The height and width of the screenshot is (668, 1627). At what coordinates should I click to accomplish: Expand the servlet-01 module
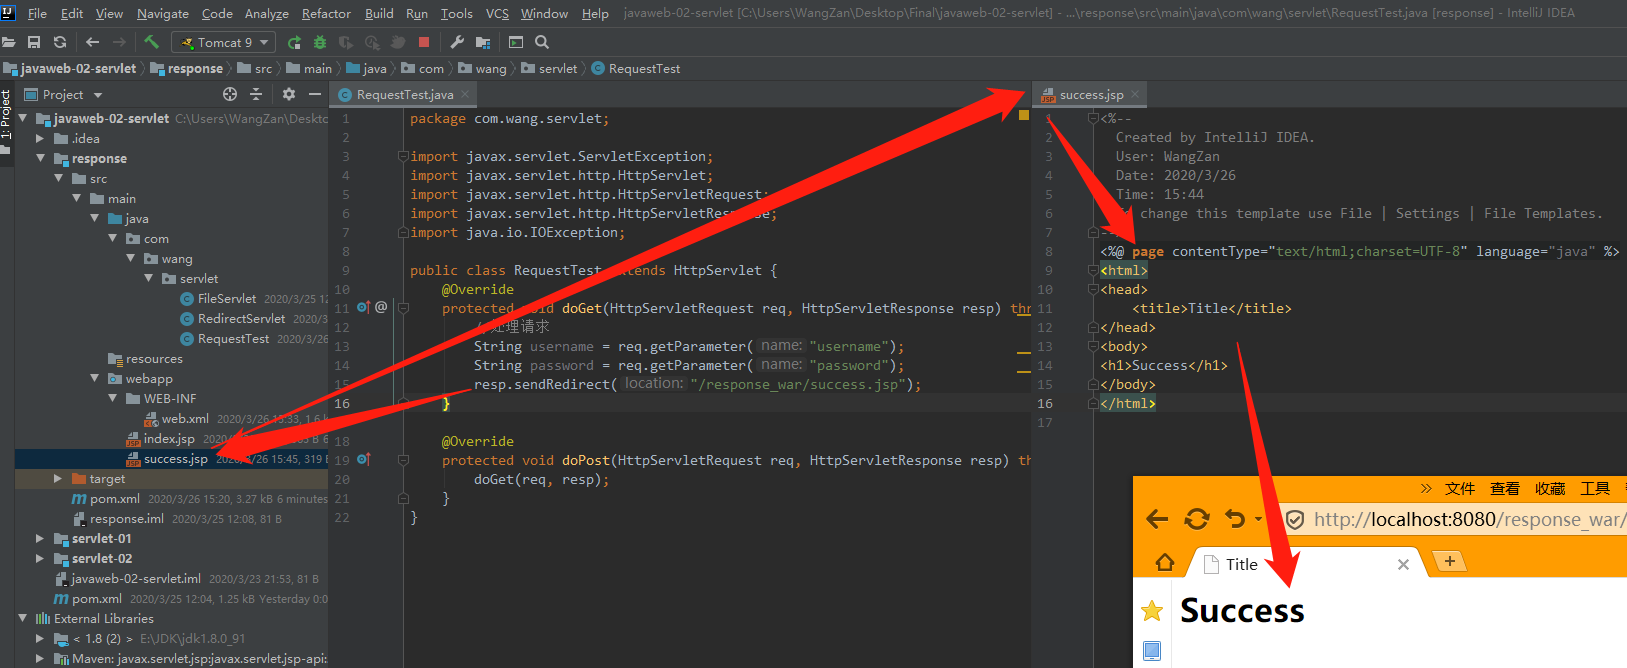coord(41,538)
